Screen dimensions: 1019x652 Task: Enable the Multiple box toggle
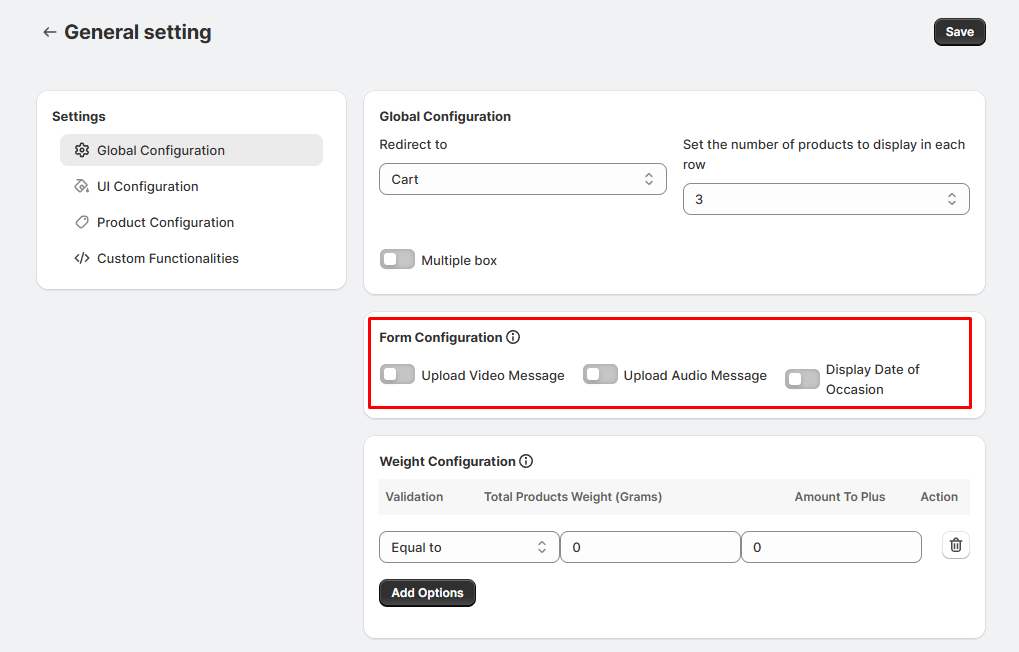click(397, 260)
